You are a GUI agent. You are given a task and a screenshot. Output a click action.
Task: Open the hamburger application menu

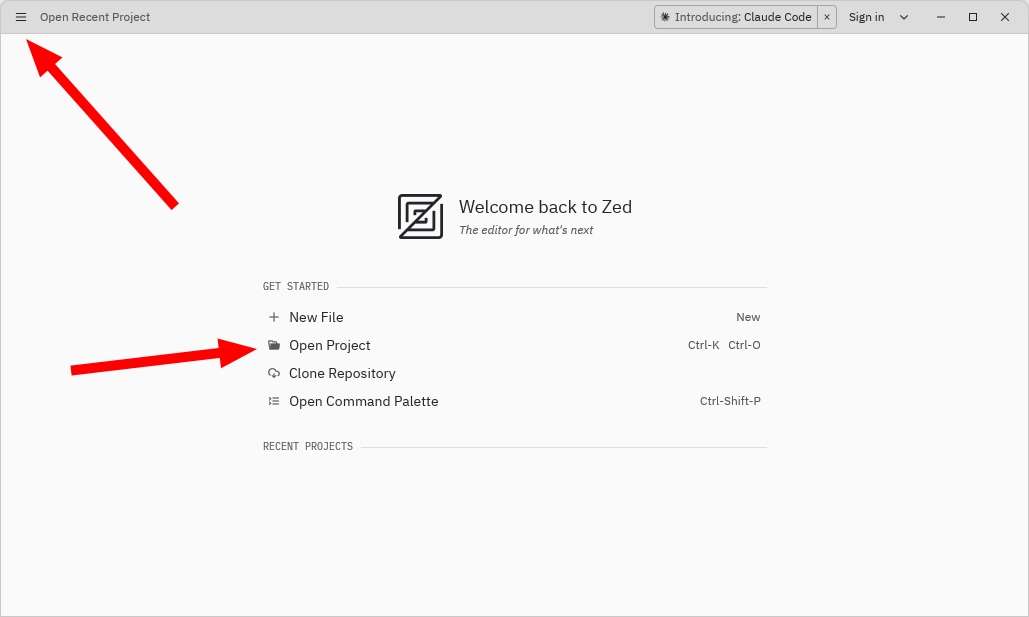tap(21, 17)
